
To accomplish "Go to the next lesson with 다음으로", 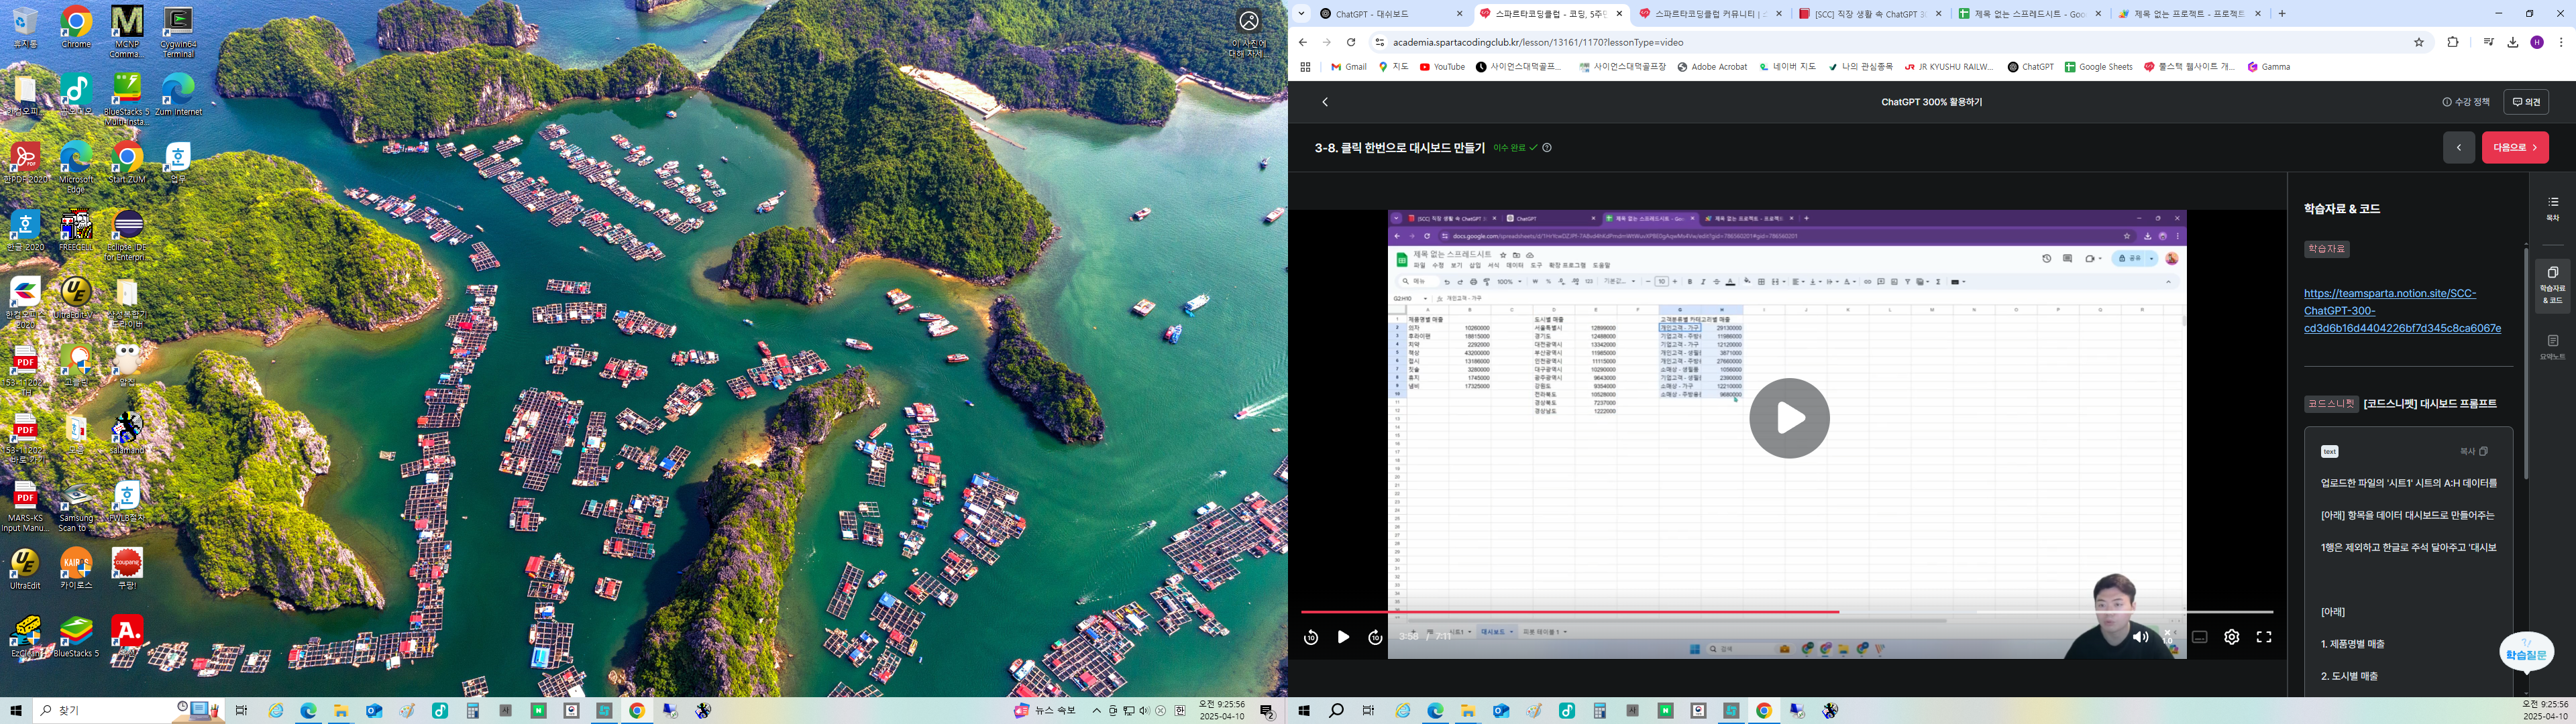I will point(2515,147).
